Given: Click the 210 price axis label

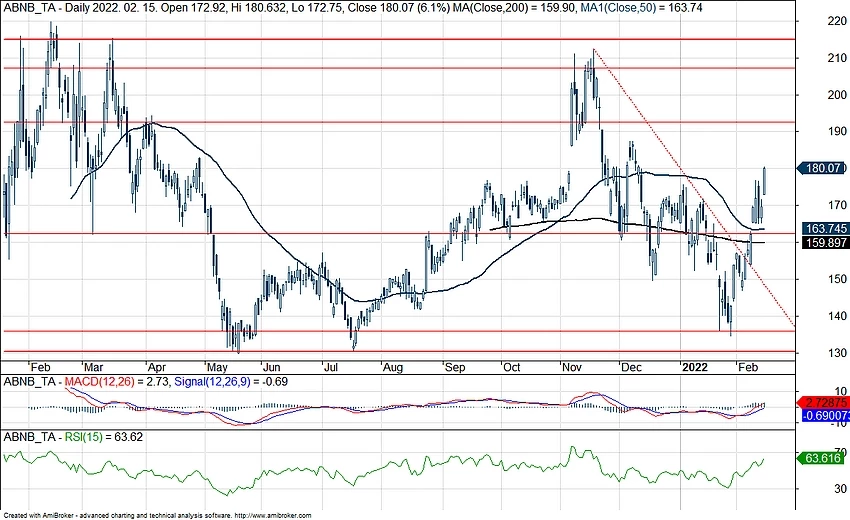Looking at the screenshot, I should tap(838, 58).
